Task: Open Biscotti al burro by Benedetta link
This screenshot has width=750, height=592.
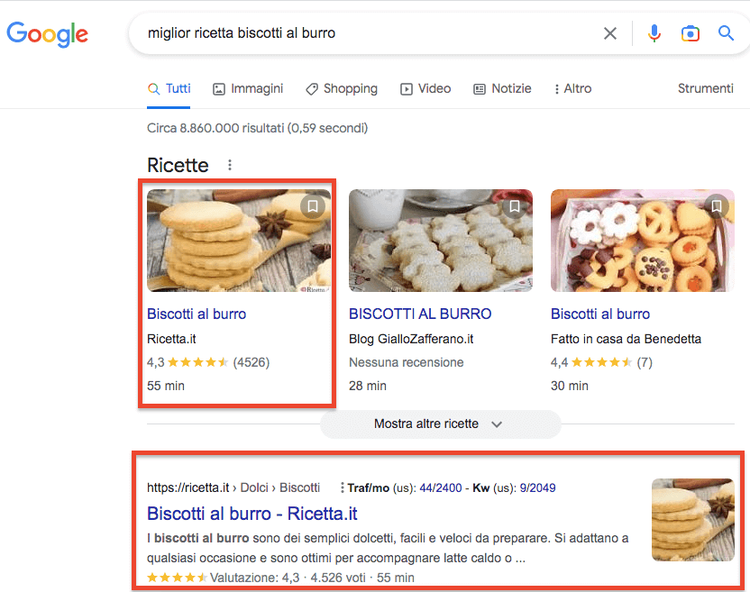Action: (x=600, y=314)
